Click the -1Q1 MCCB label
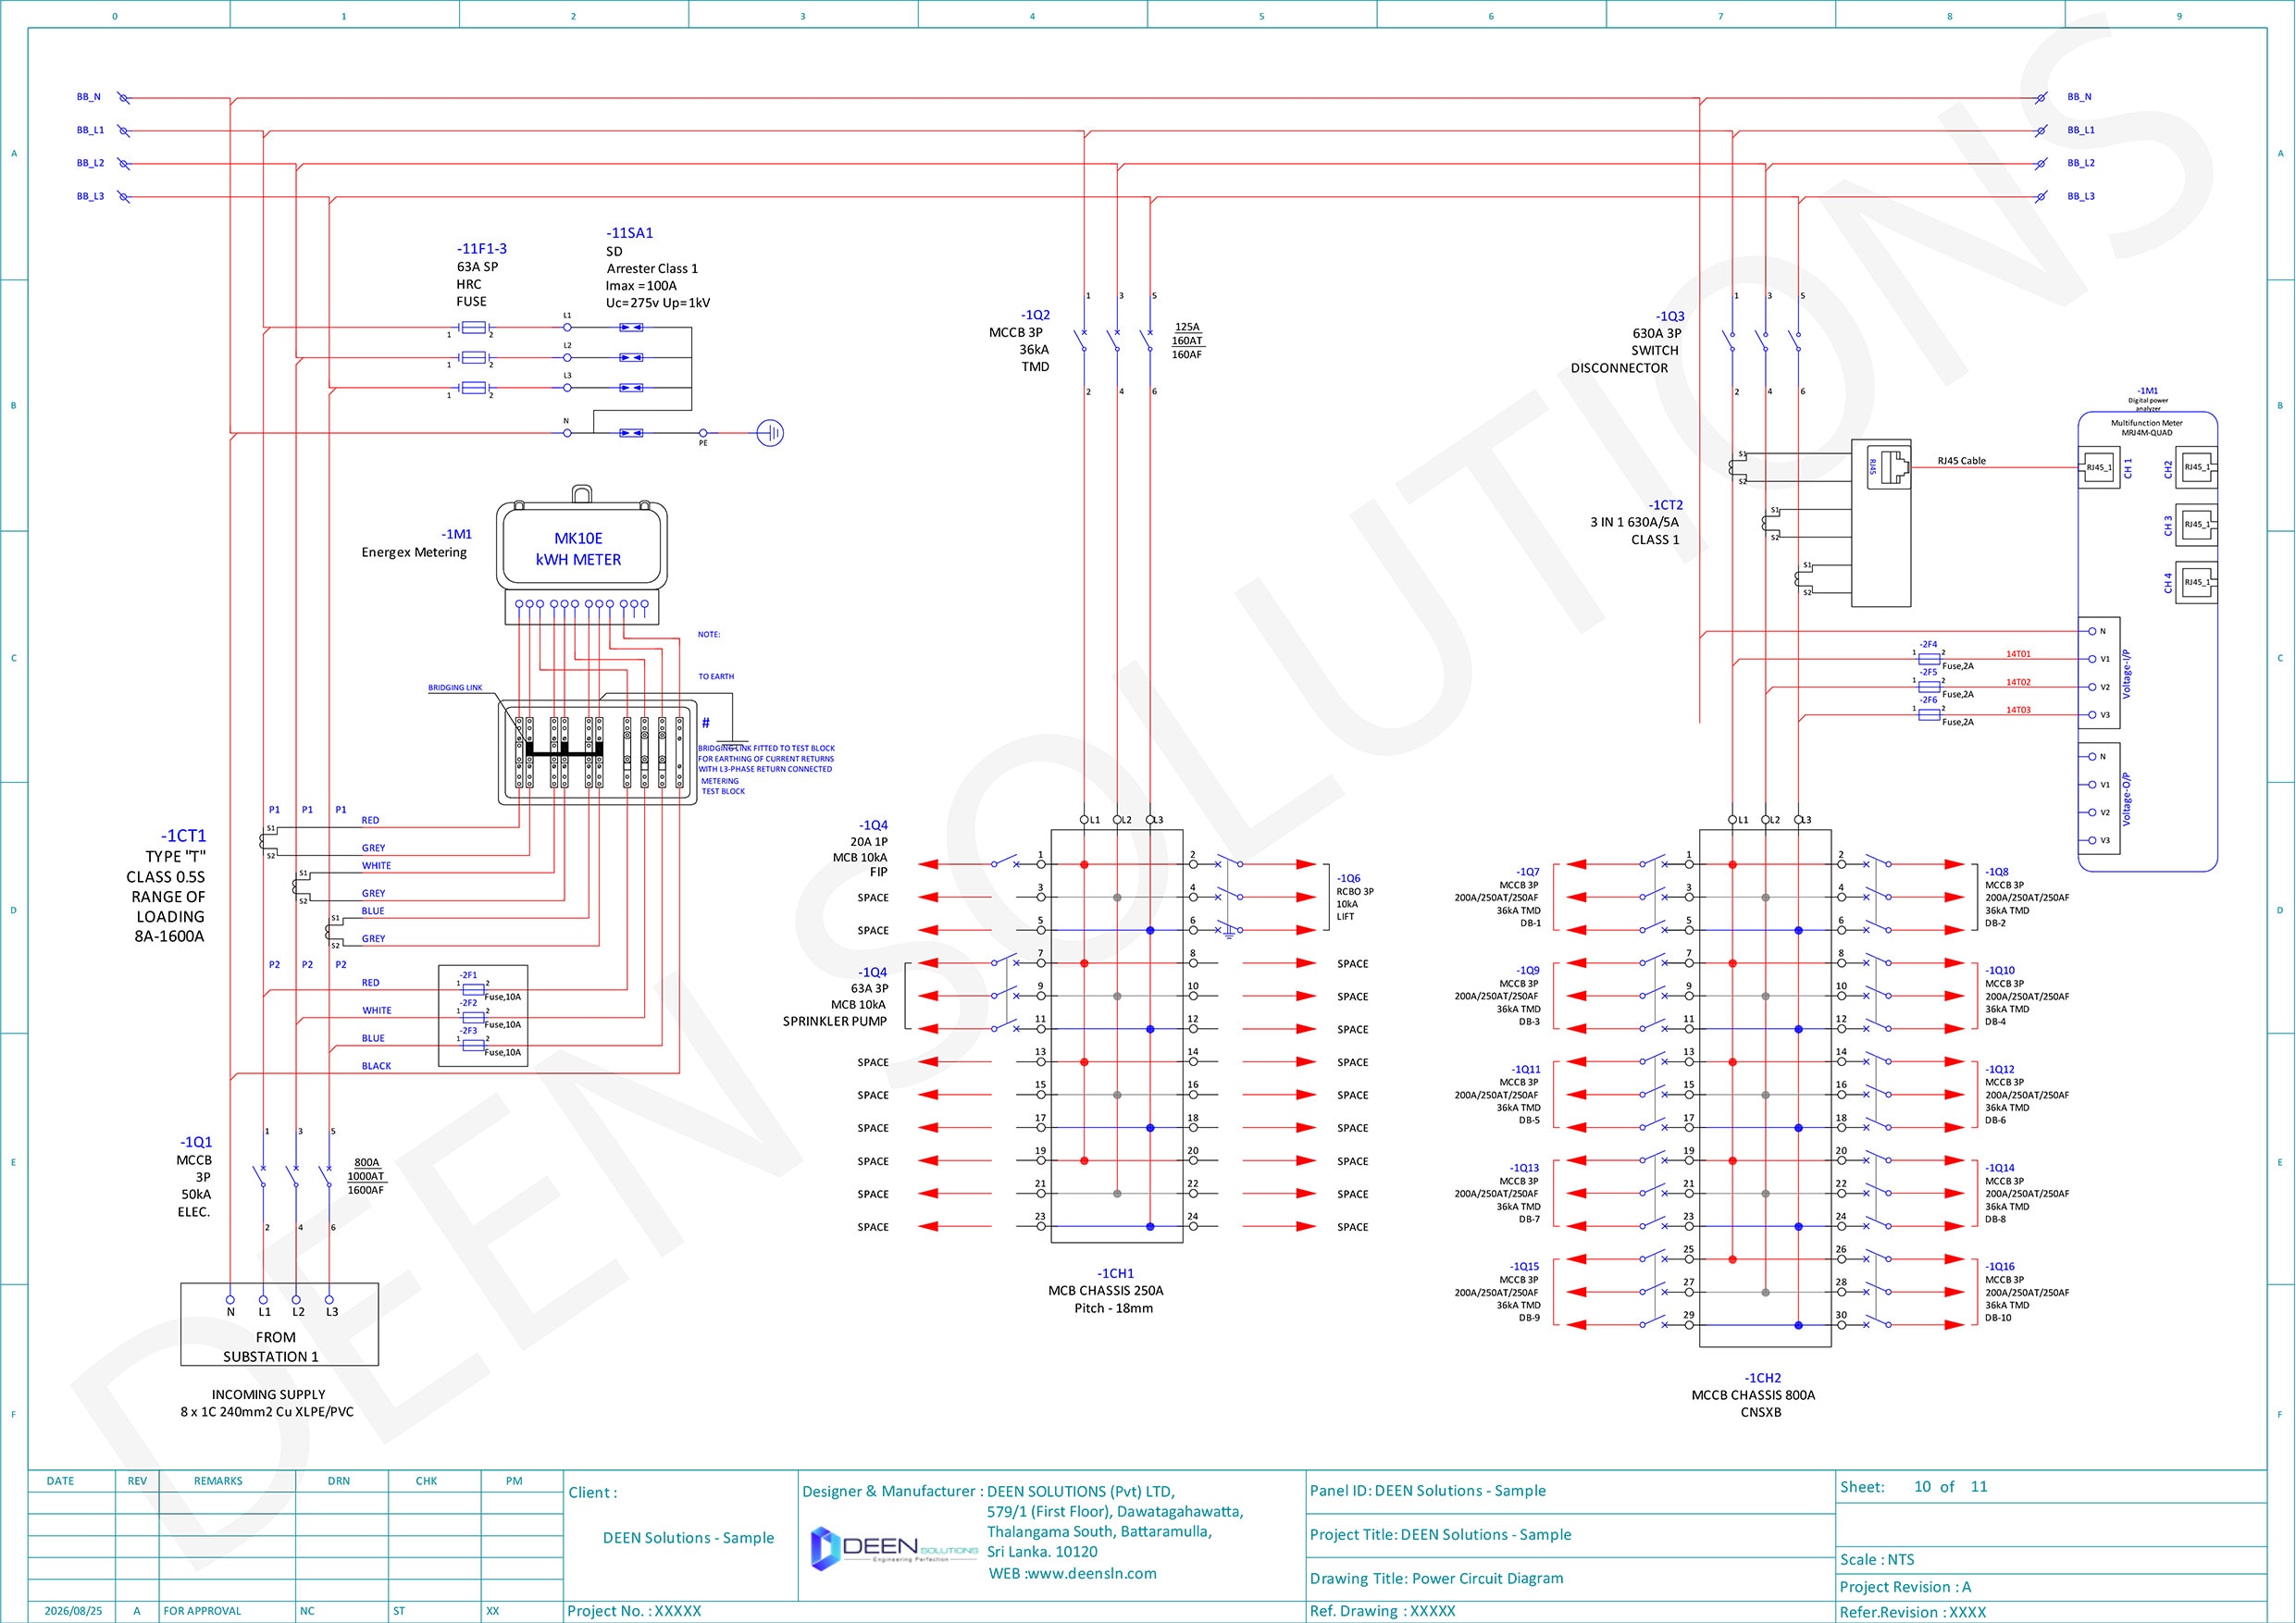2296x1623 pixels. [x=195, y=1176]
